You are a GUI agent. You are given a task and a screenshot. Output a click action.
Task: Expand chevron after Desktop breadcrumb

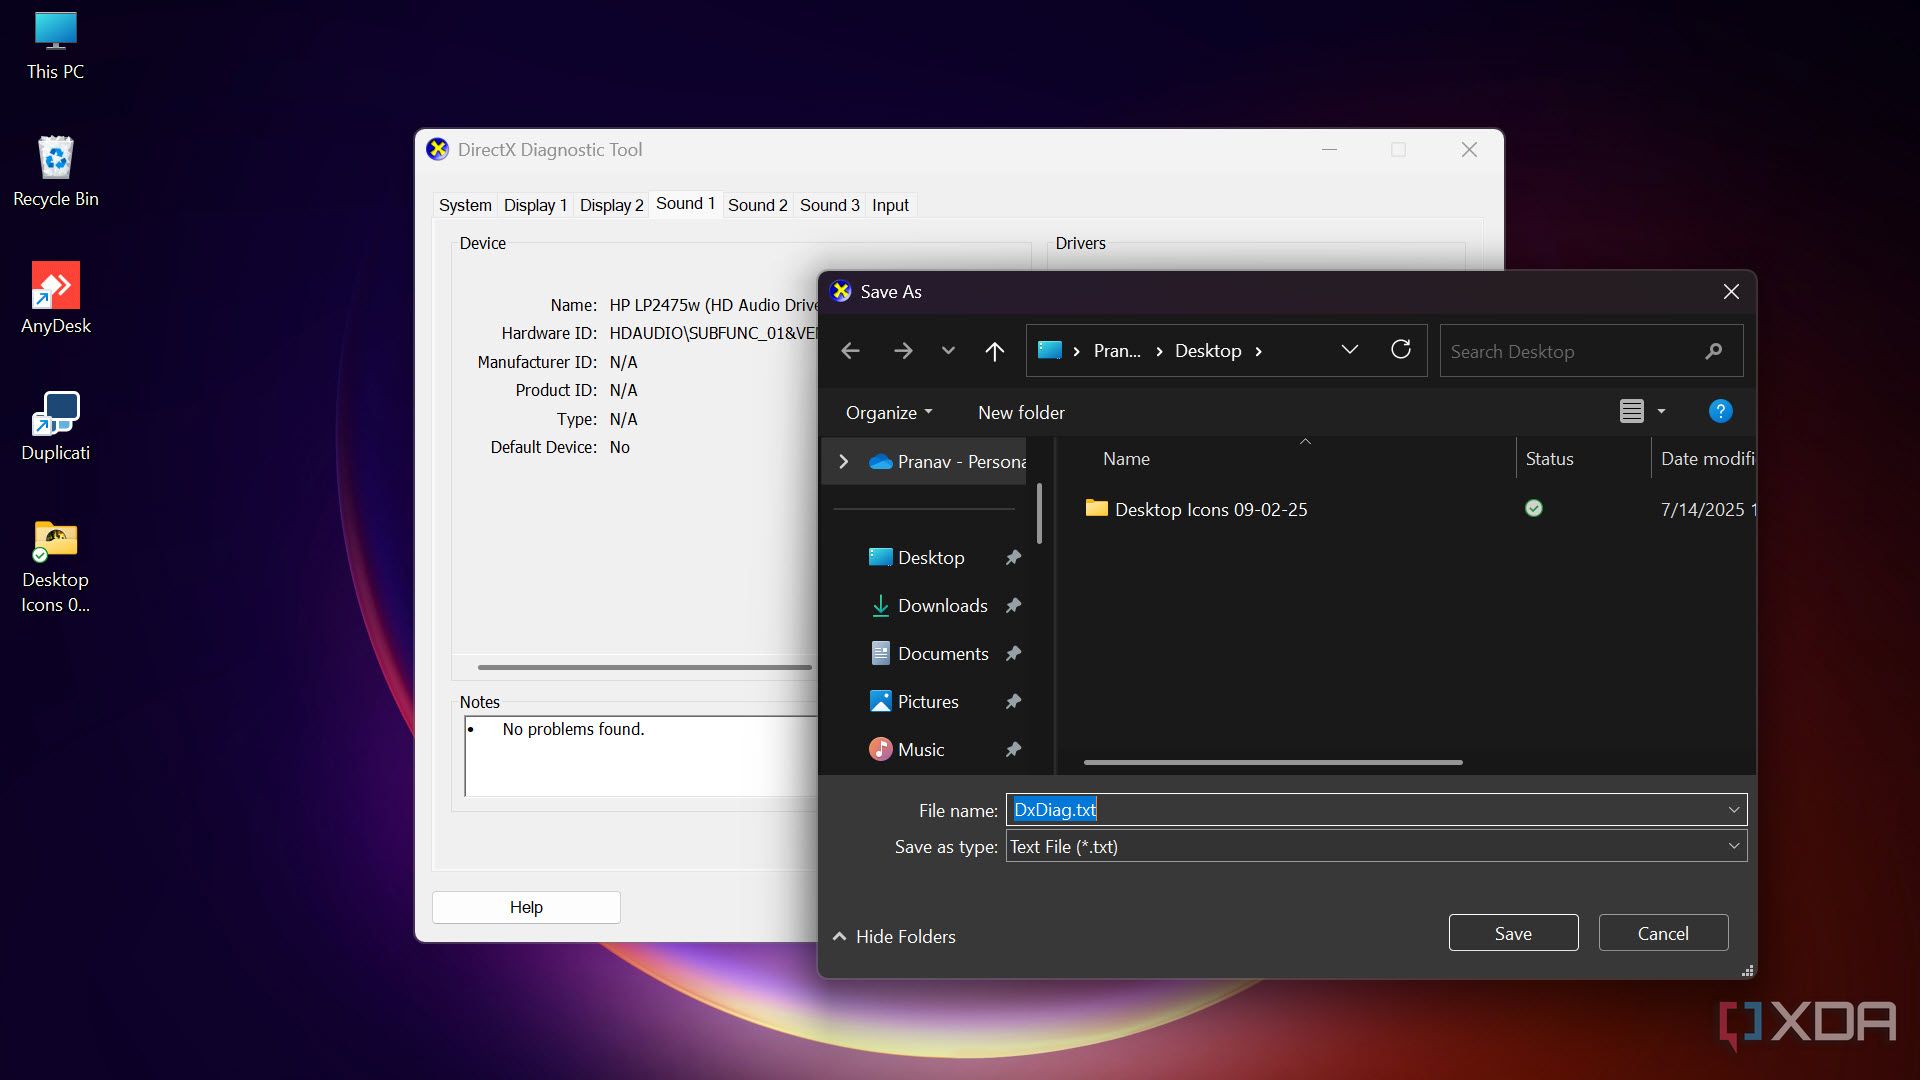click(x=1258, y=351)
